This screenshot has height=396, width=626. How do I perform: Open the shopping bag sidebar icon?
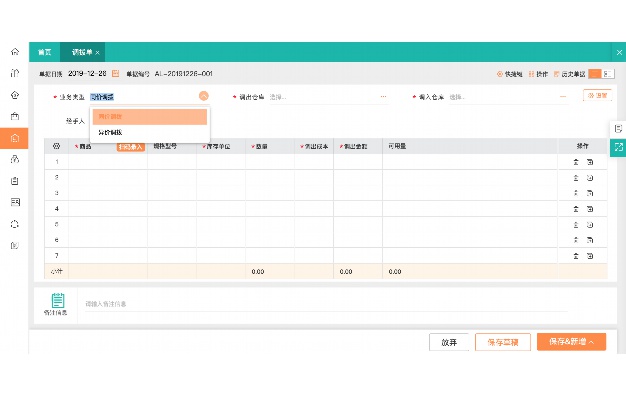[15, 116]
